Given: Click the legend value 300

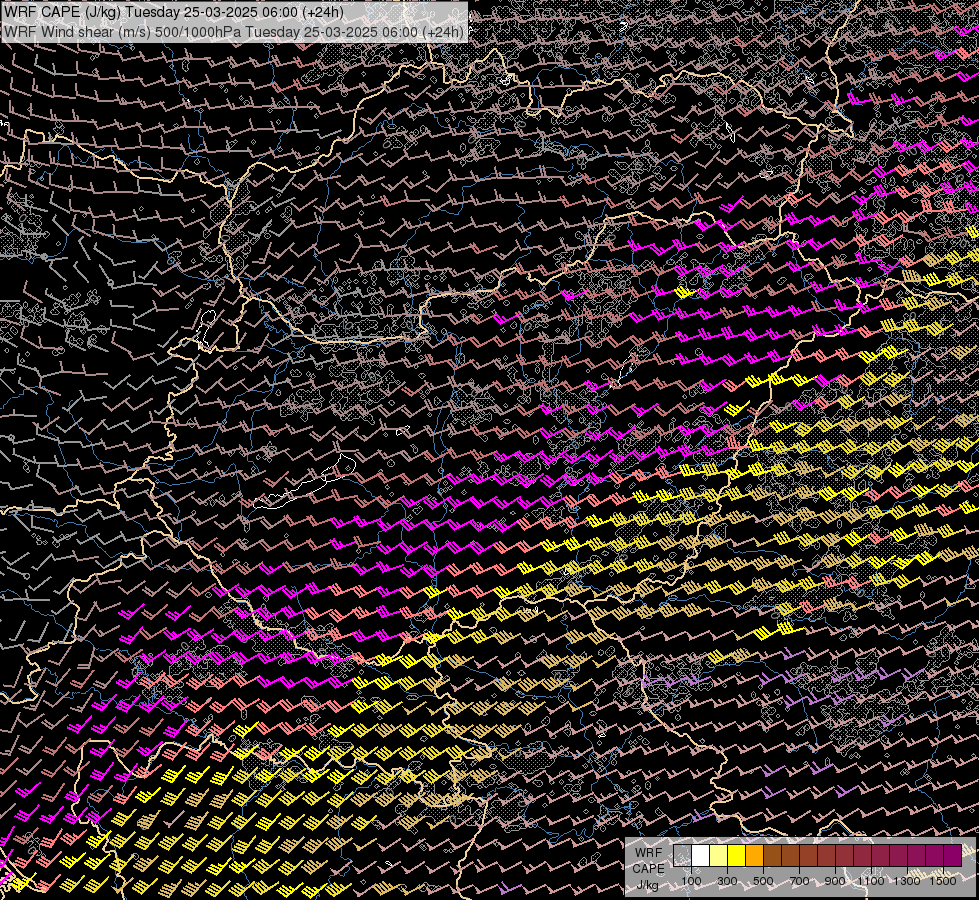Looking at the screenshot, I should [727, 881].
